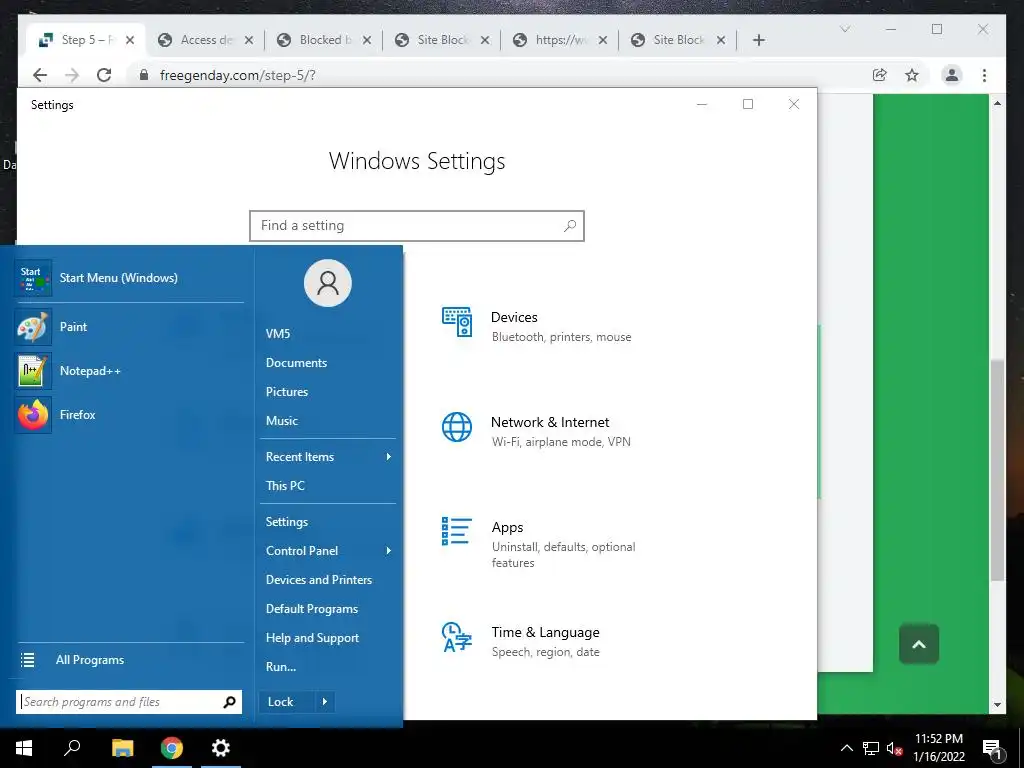Open Firefox from the start menu
The width and height of the screenshot is (1024, 768).
pos(129,415)
